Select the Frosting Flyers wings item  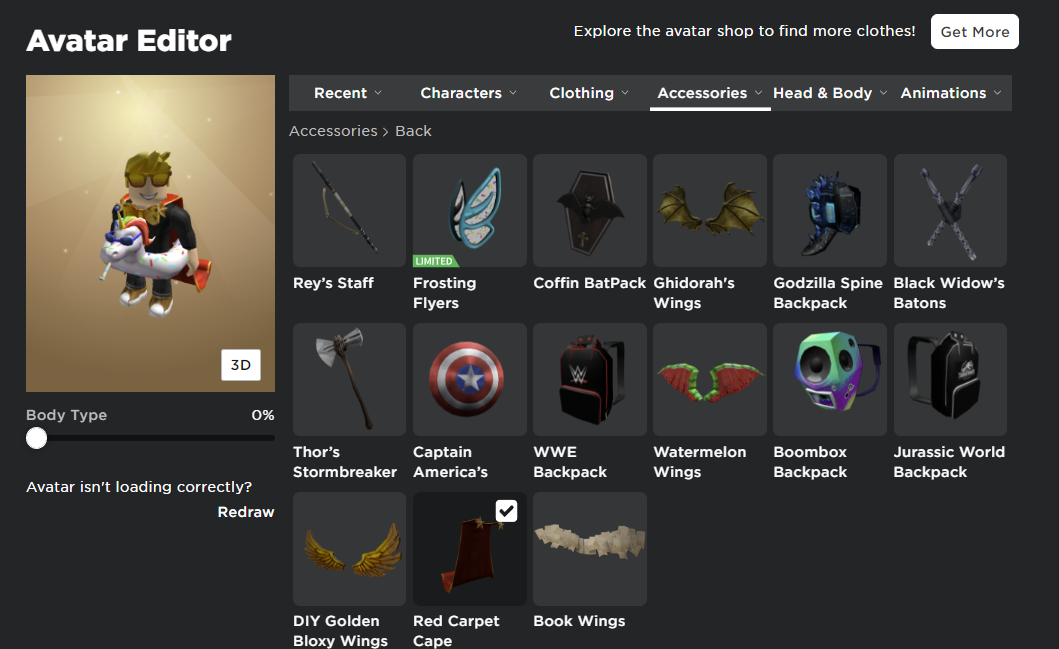[469, 210]
